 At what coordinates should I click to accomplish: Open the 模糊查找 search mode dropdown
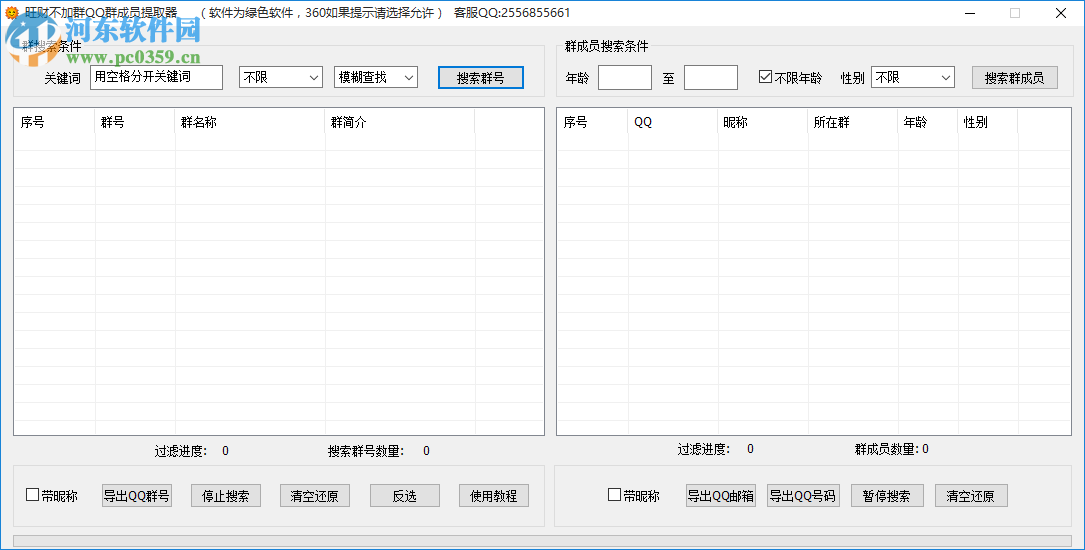(376, 77)
